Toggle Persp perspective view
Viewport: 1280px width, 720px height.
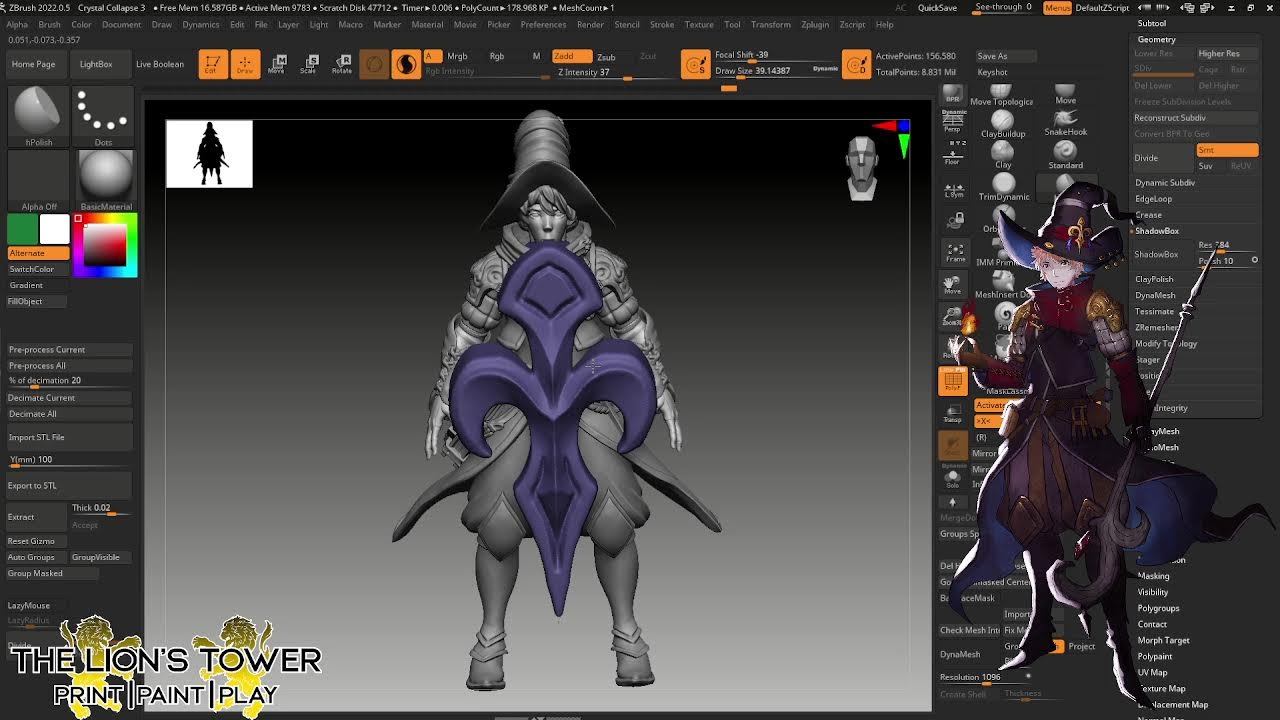point(953,122)
